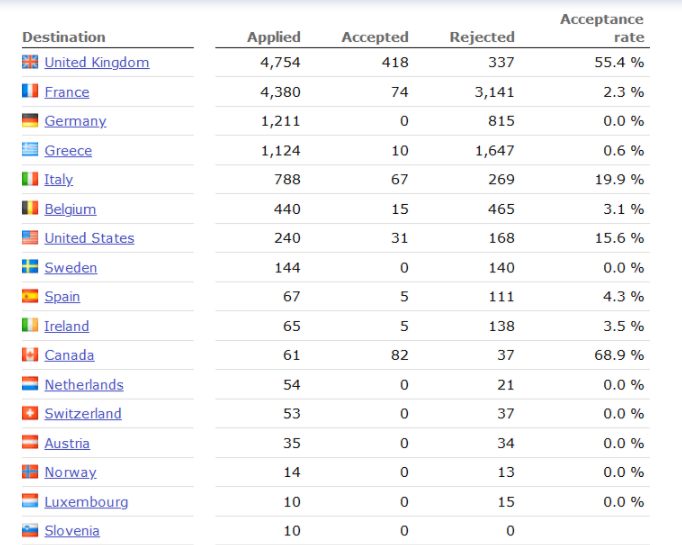Screen dimensions: 682x545
Task: Open the Luxembourg destination link
Action: pos(87,502)
